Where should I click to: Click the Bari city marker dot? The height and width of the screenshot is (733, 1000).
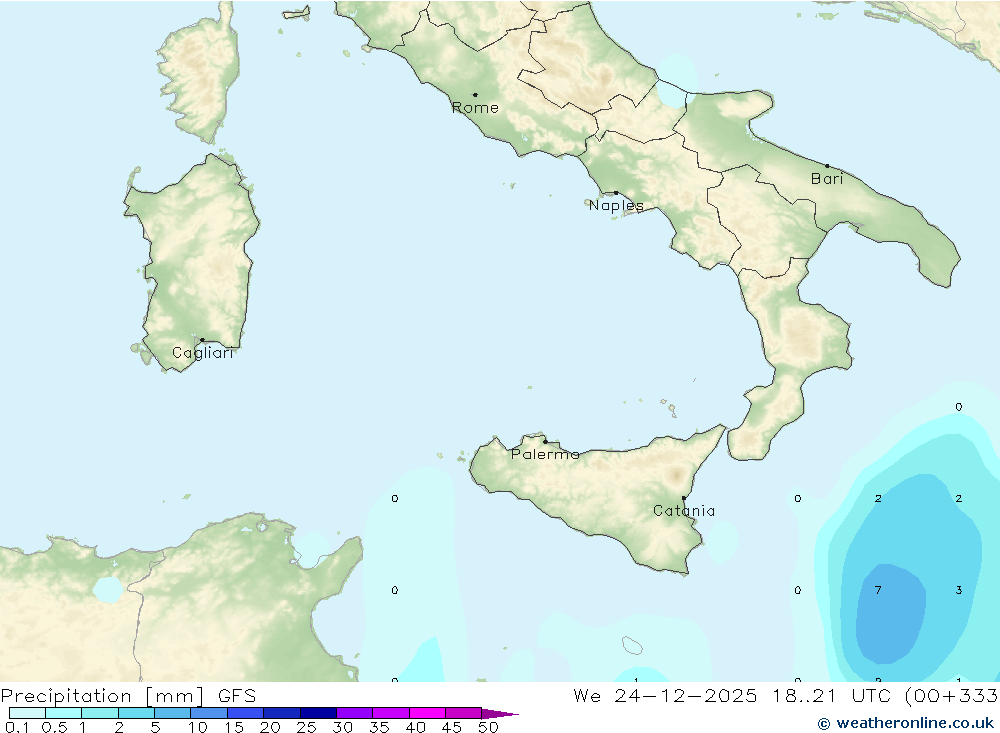[x=827, y=166]
